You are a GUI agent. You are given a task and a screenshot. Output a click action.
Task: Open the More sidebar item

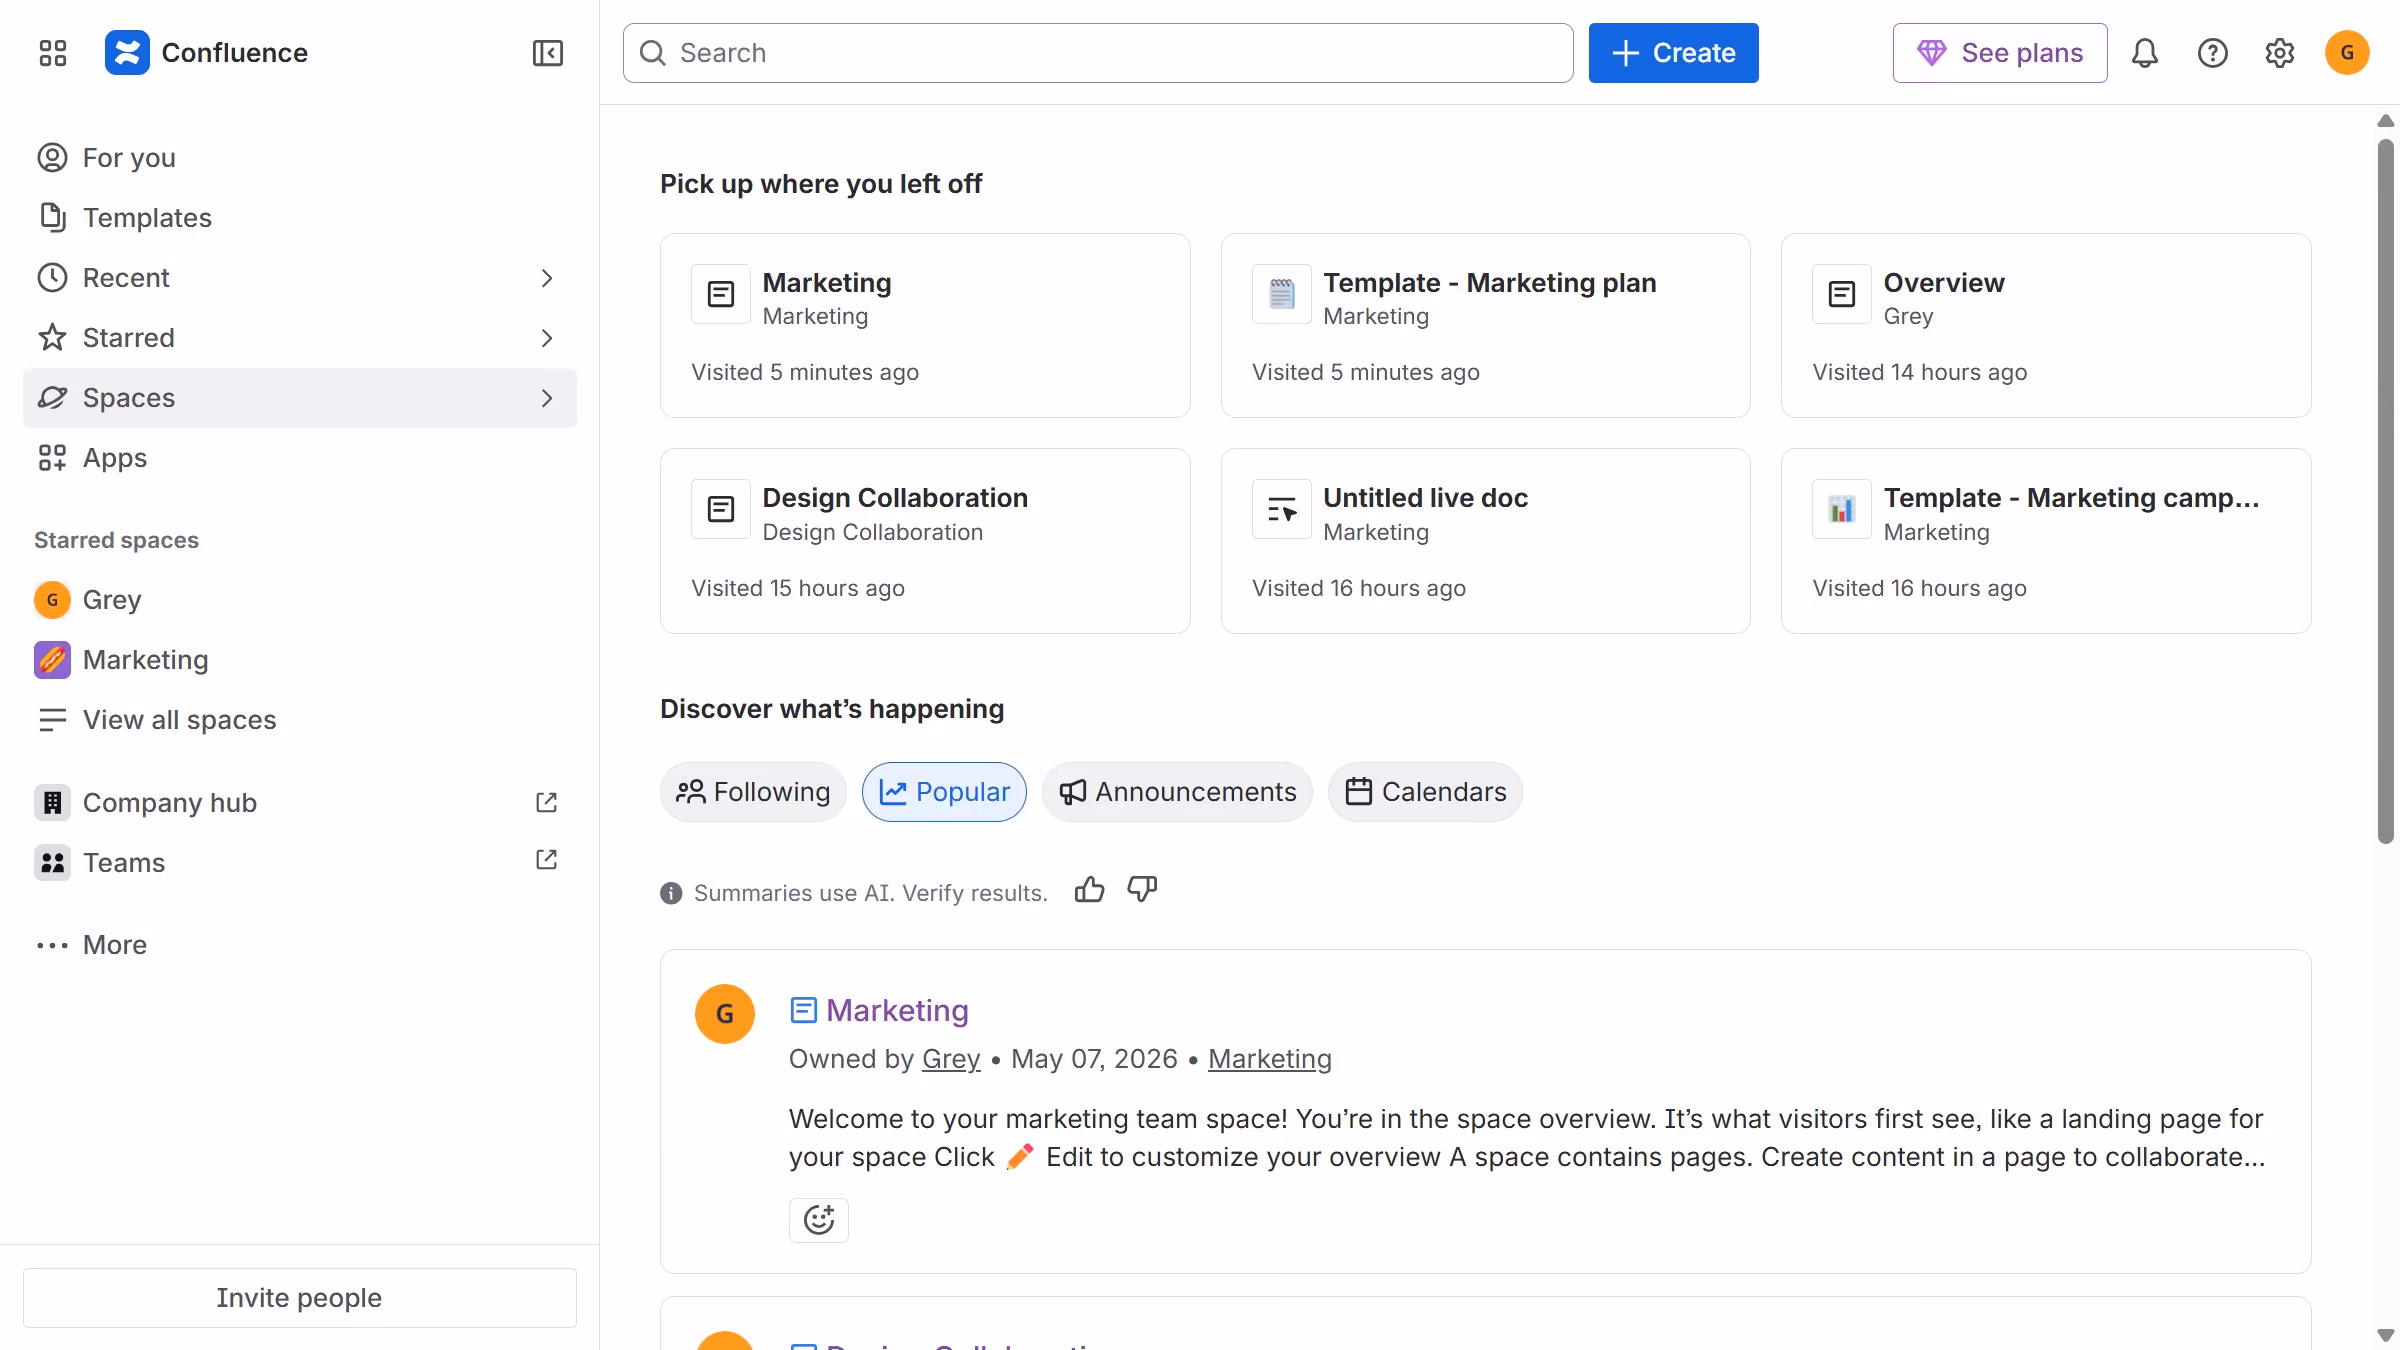pos(300,945)
